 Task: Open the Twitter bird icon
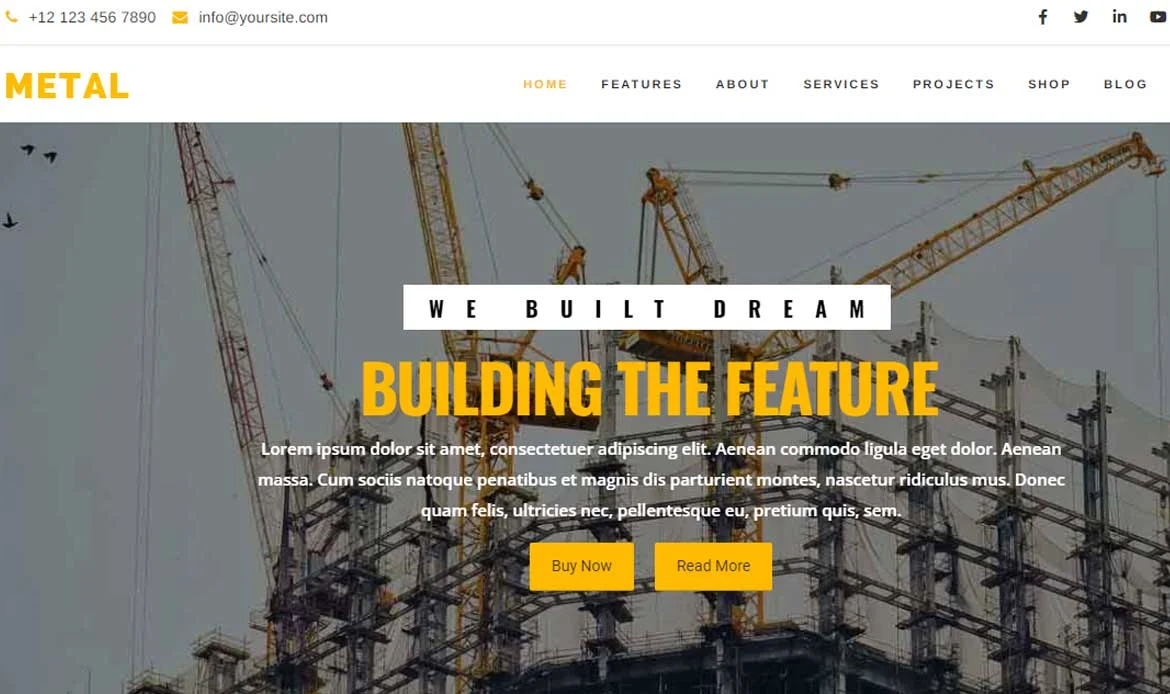pyautogui.click(x=1080, y=16)
